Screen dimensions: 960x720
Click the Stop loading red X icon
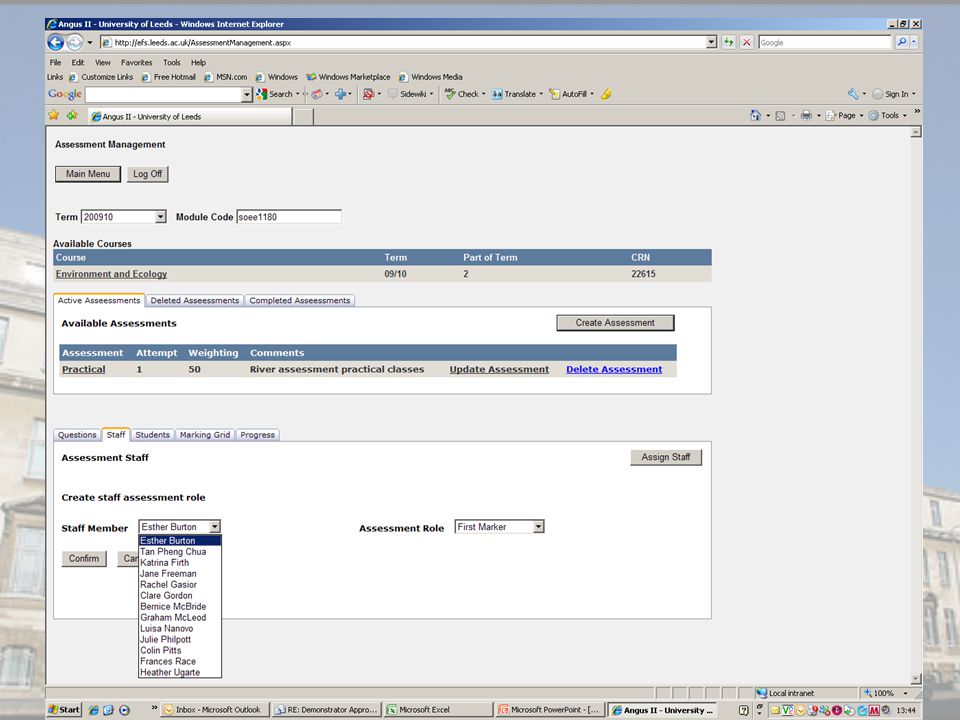click(x=746, y=42)
